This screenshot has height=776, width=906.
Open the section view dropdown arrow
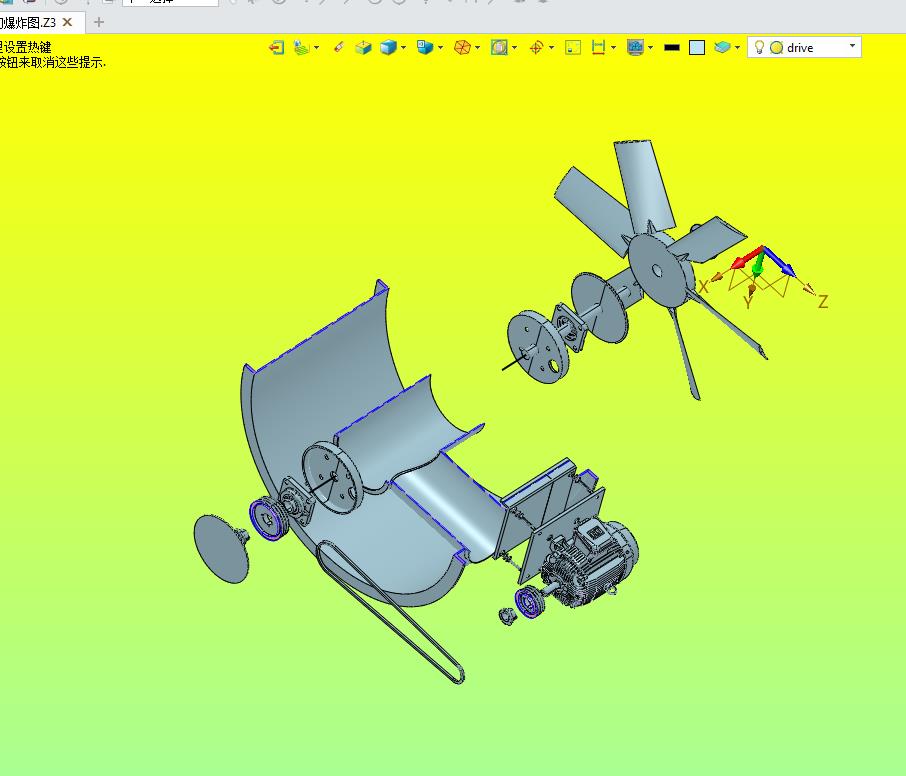[x=514, y=47]
